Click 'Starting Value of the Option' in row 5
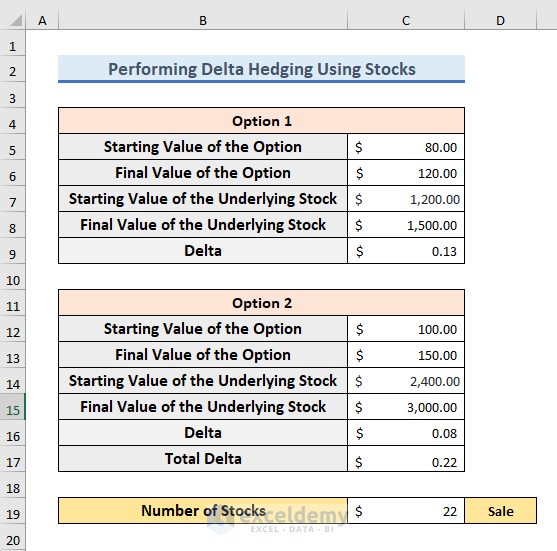Screen dimensions: 557x551 tap(203, 147)
